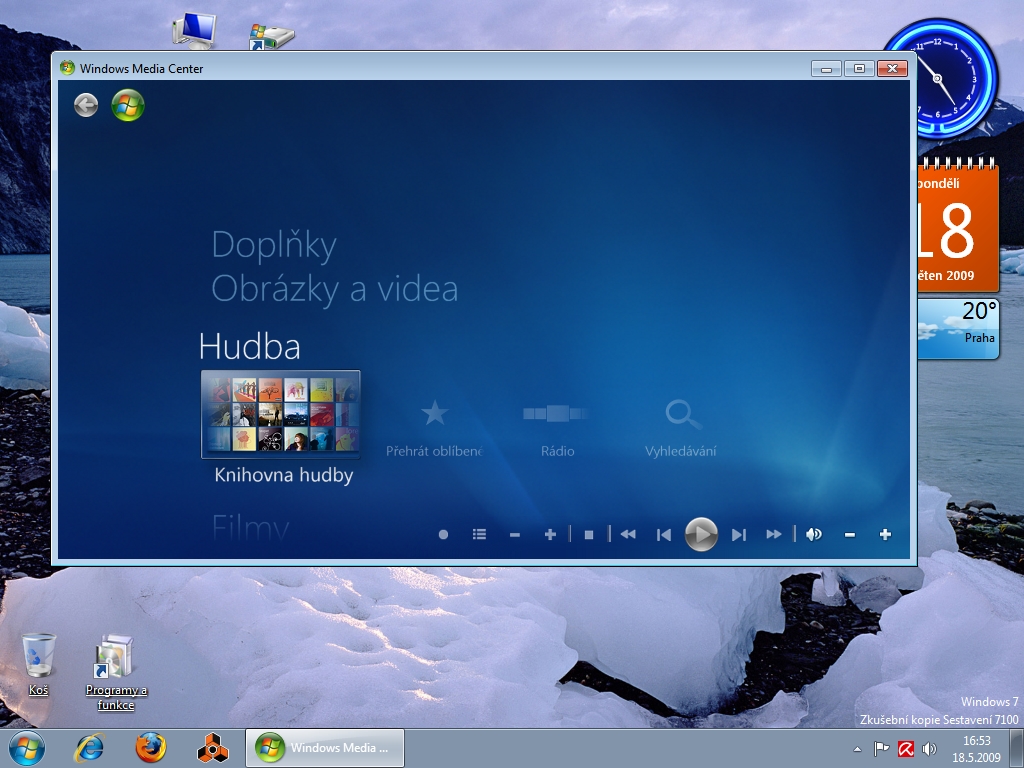Click the orange calendar gadget
1024x768 pixels.
[958, 225]
